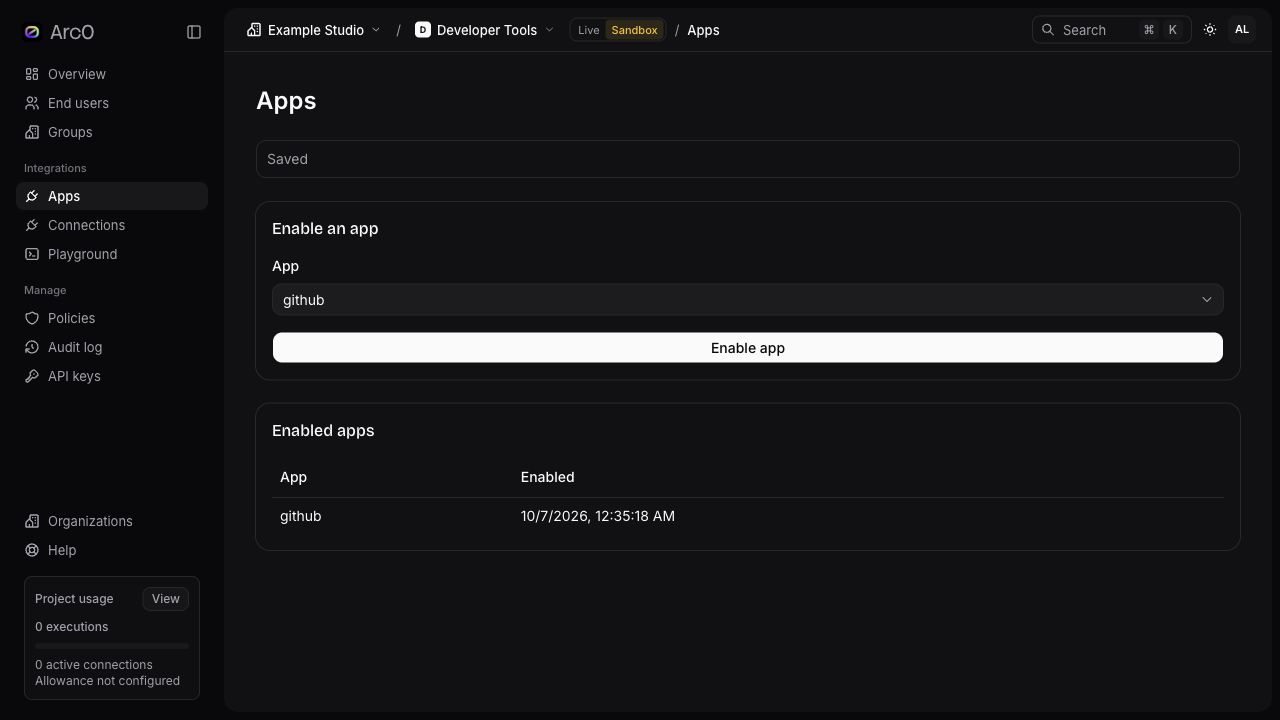Image resolution: width=1280 pixels, height=720 pixels.
Task: Go to Groups in sidebar
Action: (112, 132)
